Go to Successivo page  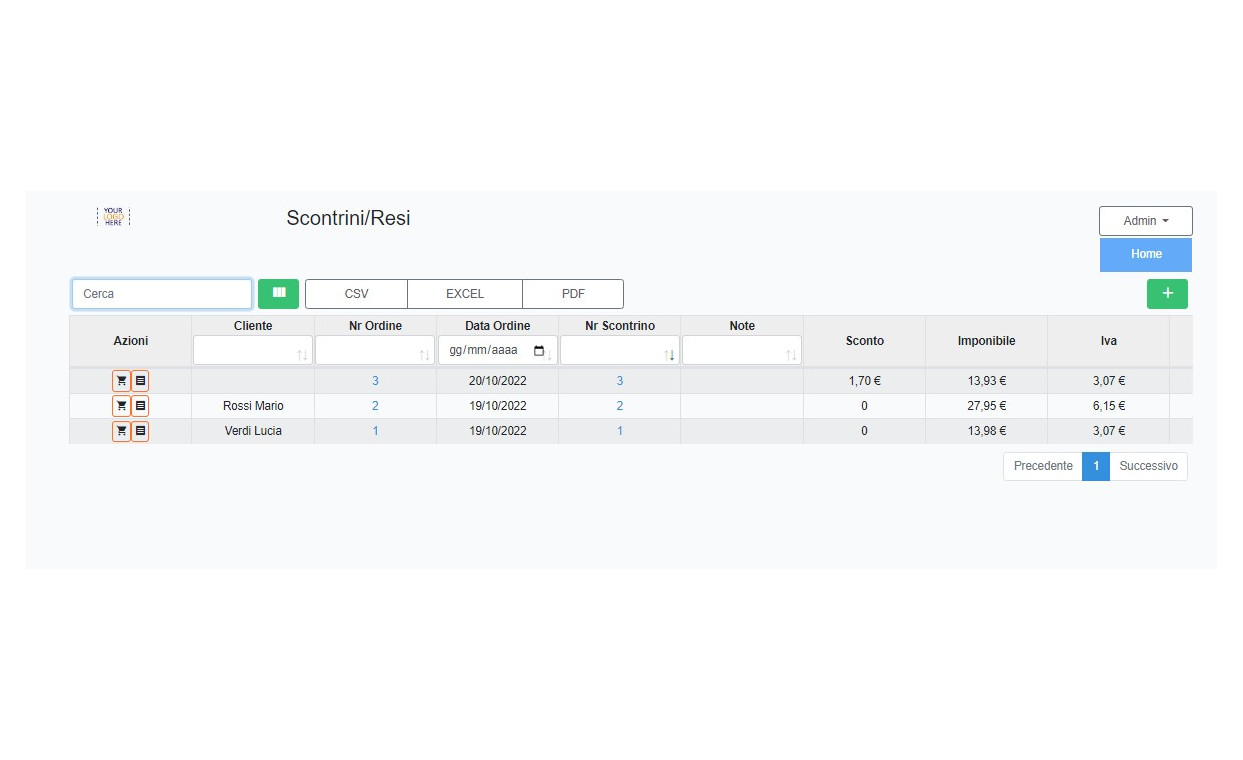[x=1148, y=466]
